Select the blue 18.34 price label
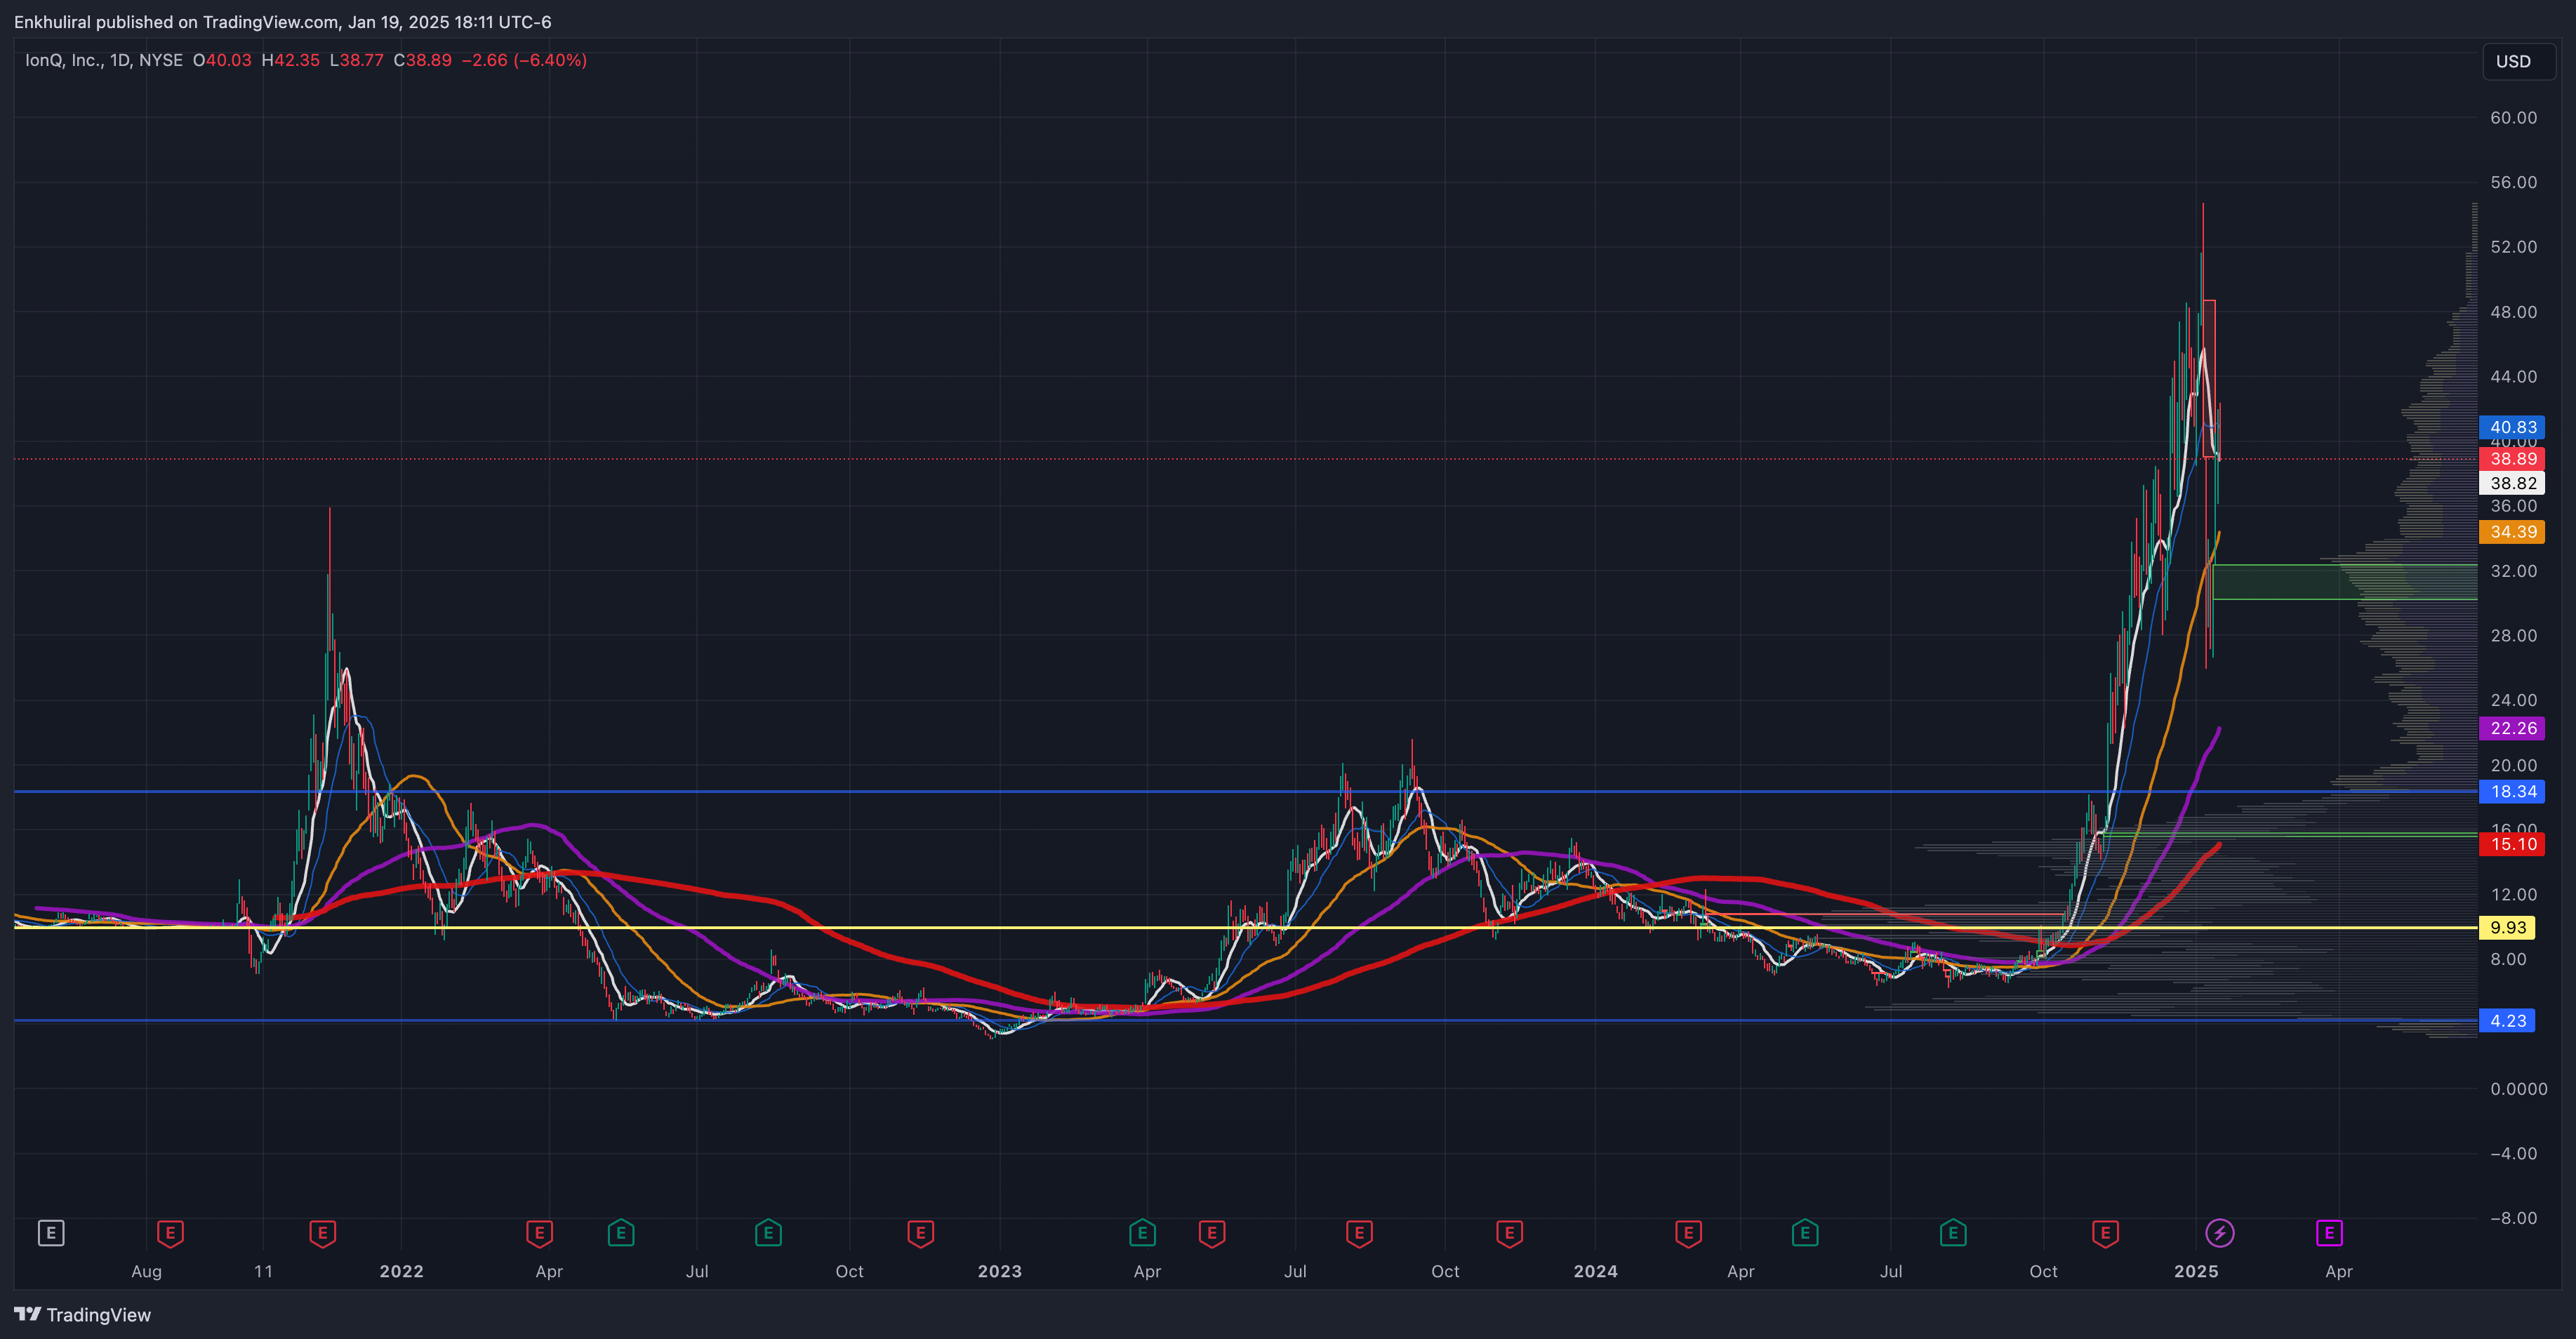 tap(2512, 792)
